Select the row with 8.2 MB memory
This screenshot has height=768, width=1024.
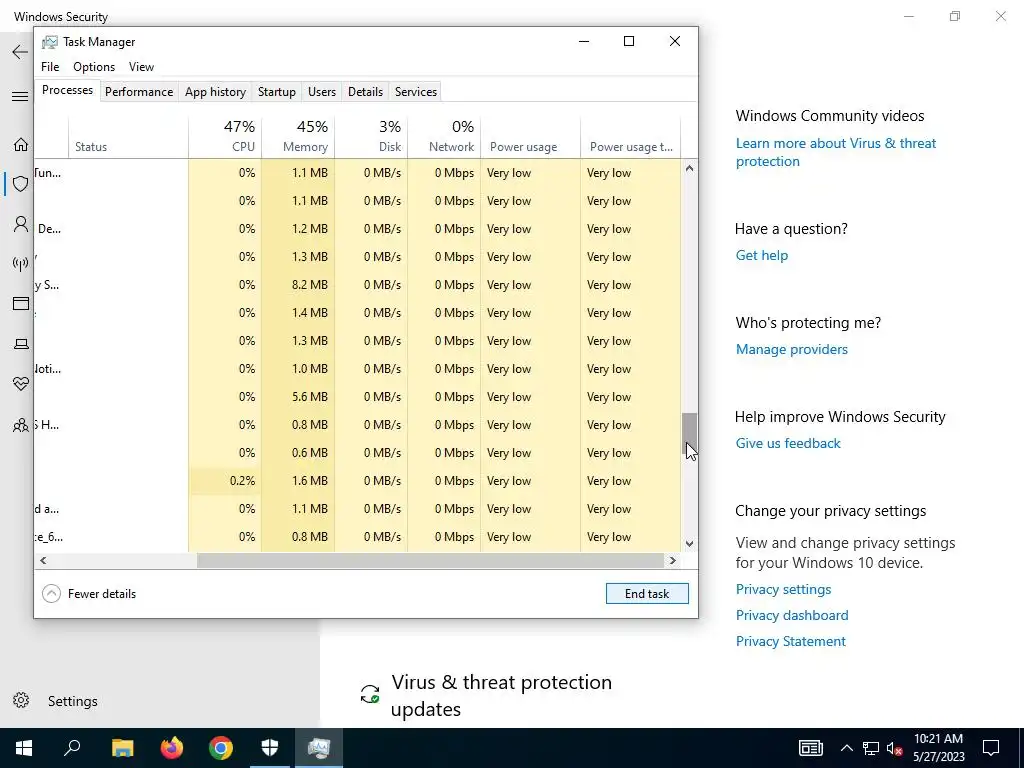(x=358, y=285)
